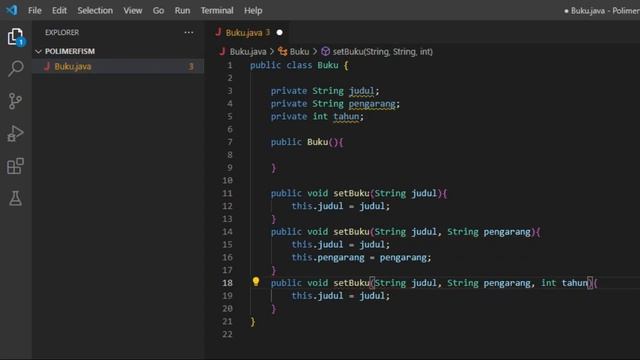Select Buku.java in the Explorer tree
Image resolution: width=640 pixels, height=360 pixels.
pos(118,66)
